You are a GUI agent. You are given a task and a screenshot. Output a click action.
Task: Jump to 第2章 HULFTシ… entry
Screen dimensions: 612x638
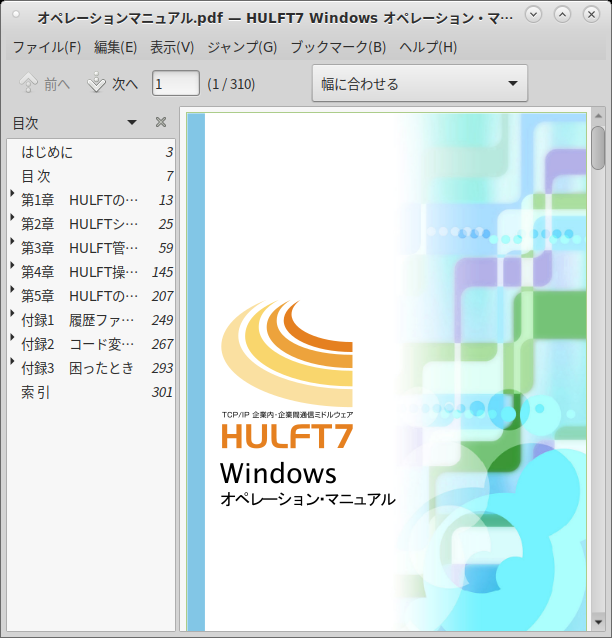click(x=92, y=224)
